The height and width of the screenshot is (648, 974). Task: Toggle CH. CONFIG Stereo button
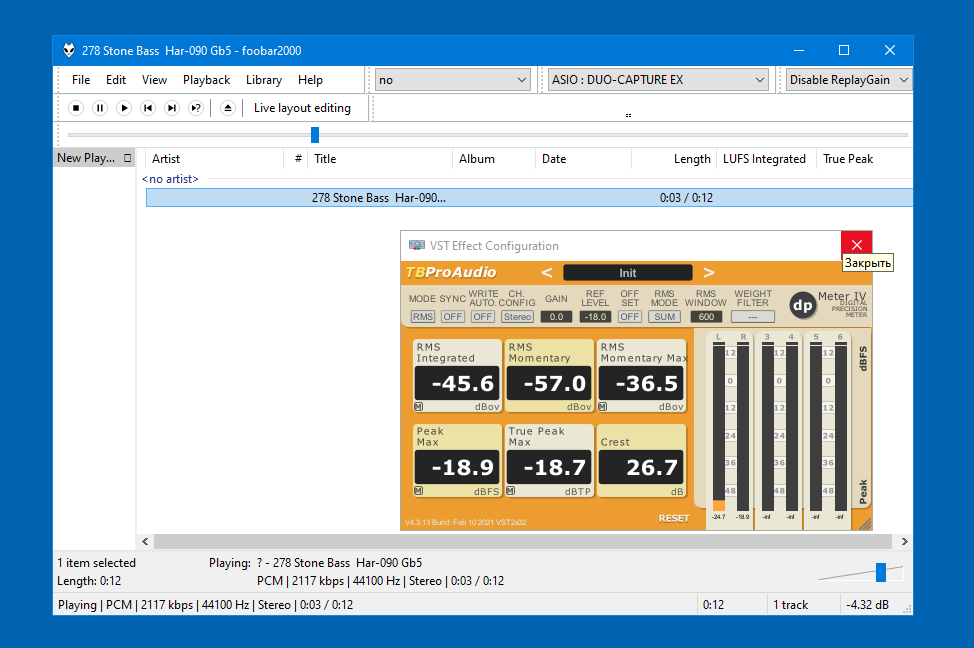517,317
